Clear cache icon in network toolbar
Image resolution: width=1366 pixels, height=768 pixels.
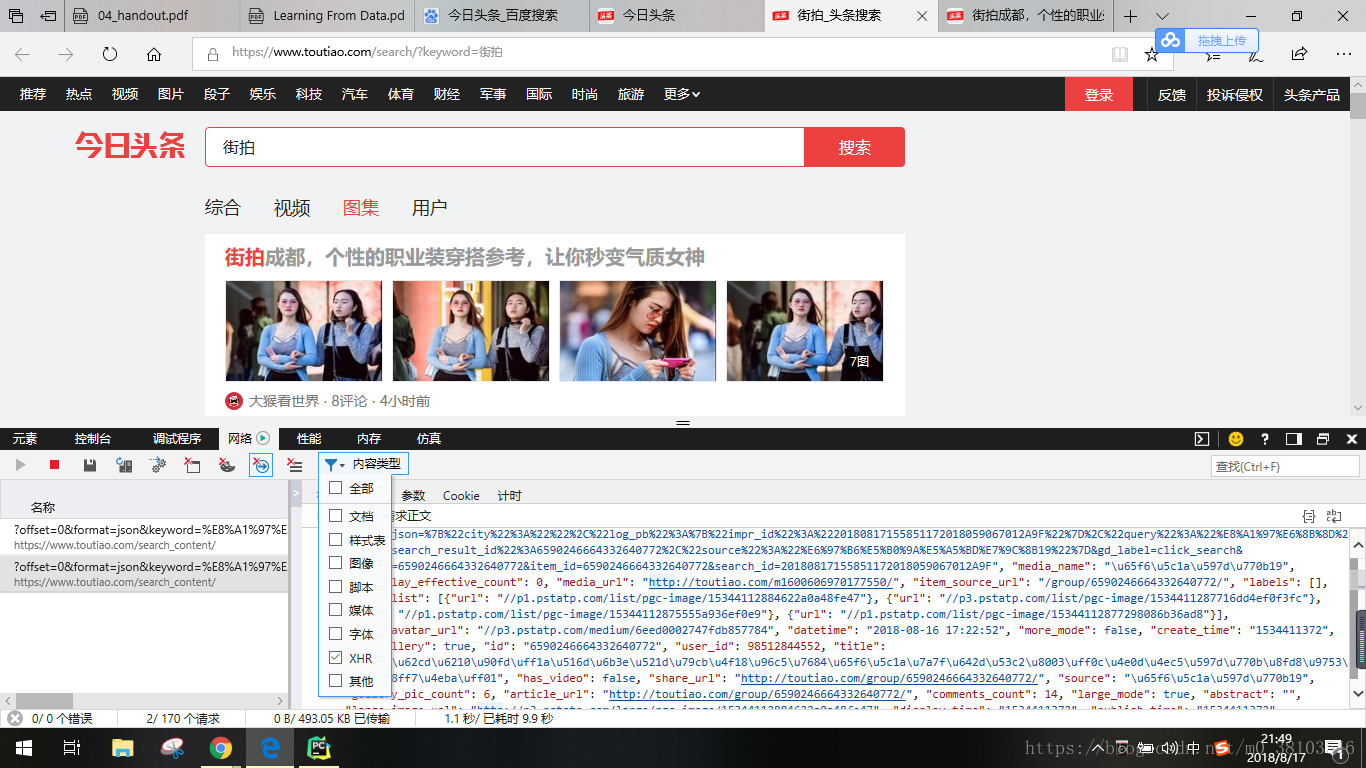tap(192, 465)
